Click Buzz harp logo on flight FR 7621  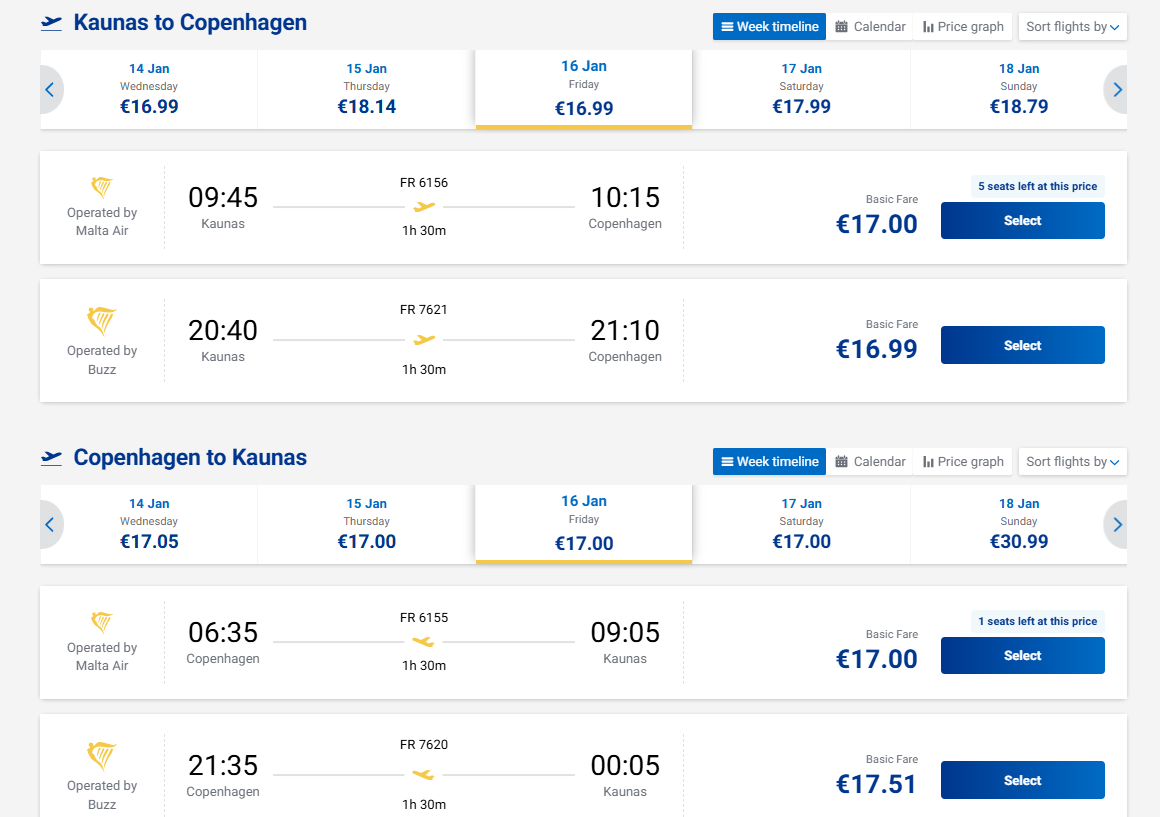click(x=102, y=322)
